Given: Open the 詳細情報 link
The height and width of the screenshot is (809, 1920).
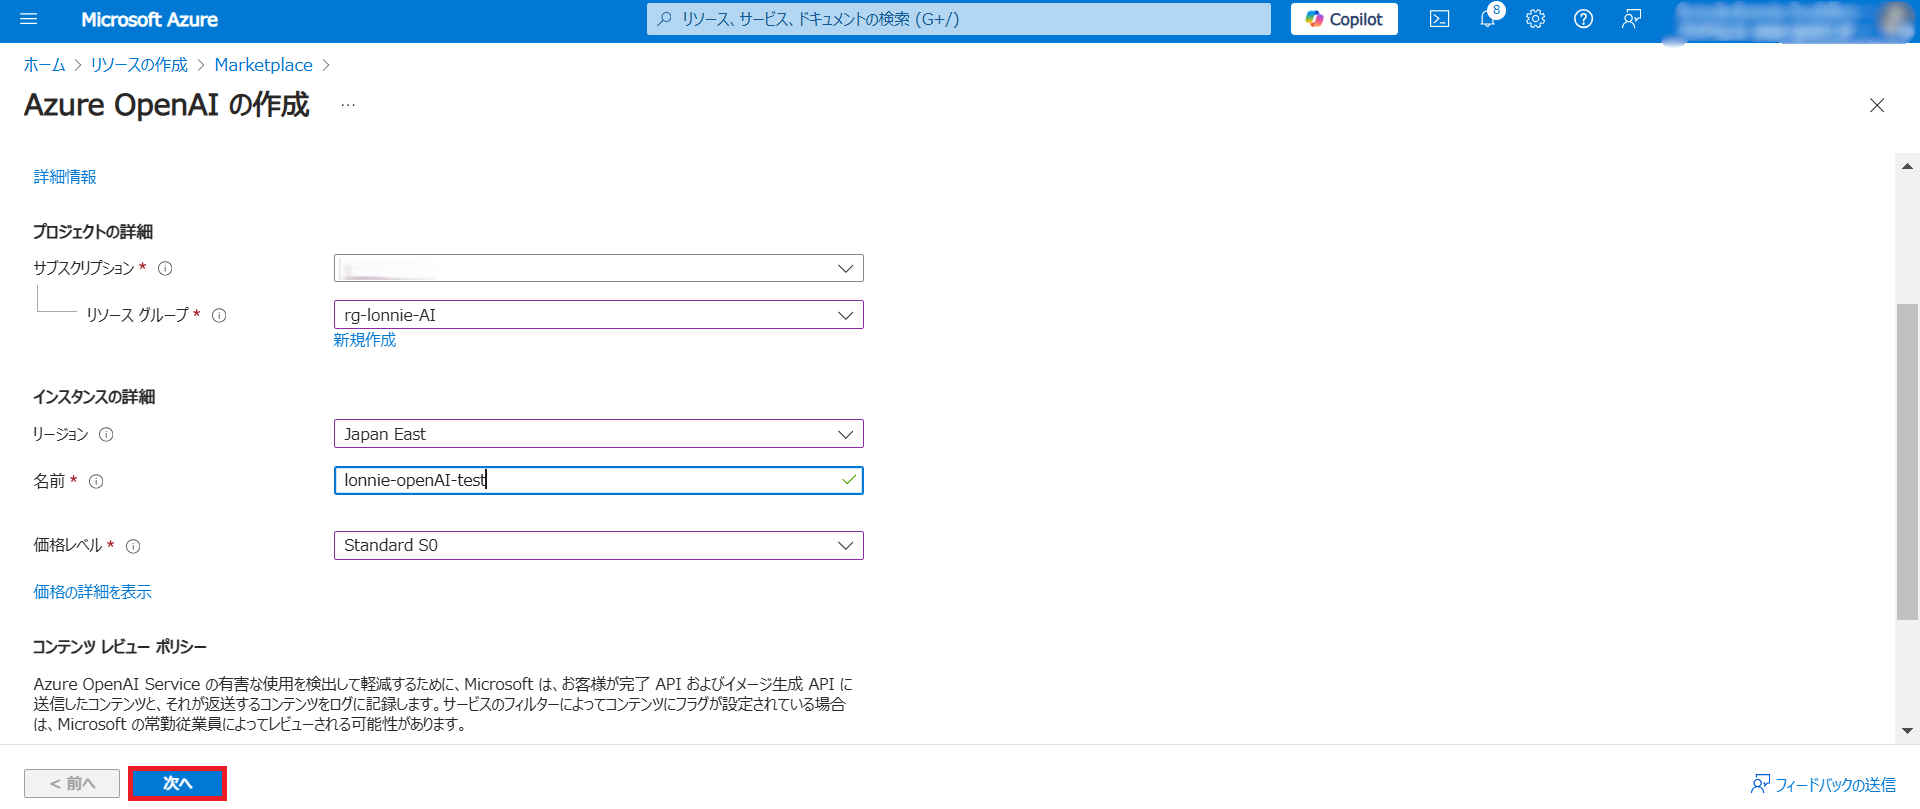Looking at the screenshot, I should point(65,177).
